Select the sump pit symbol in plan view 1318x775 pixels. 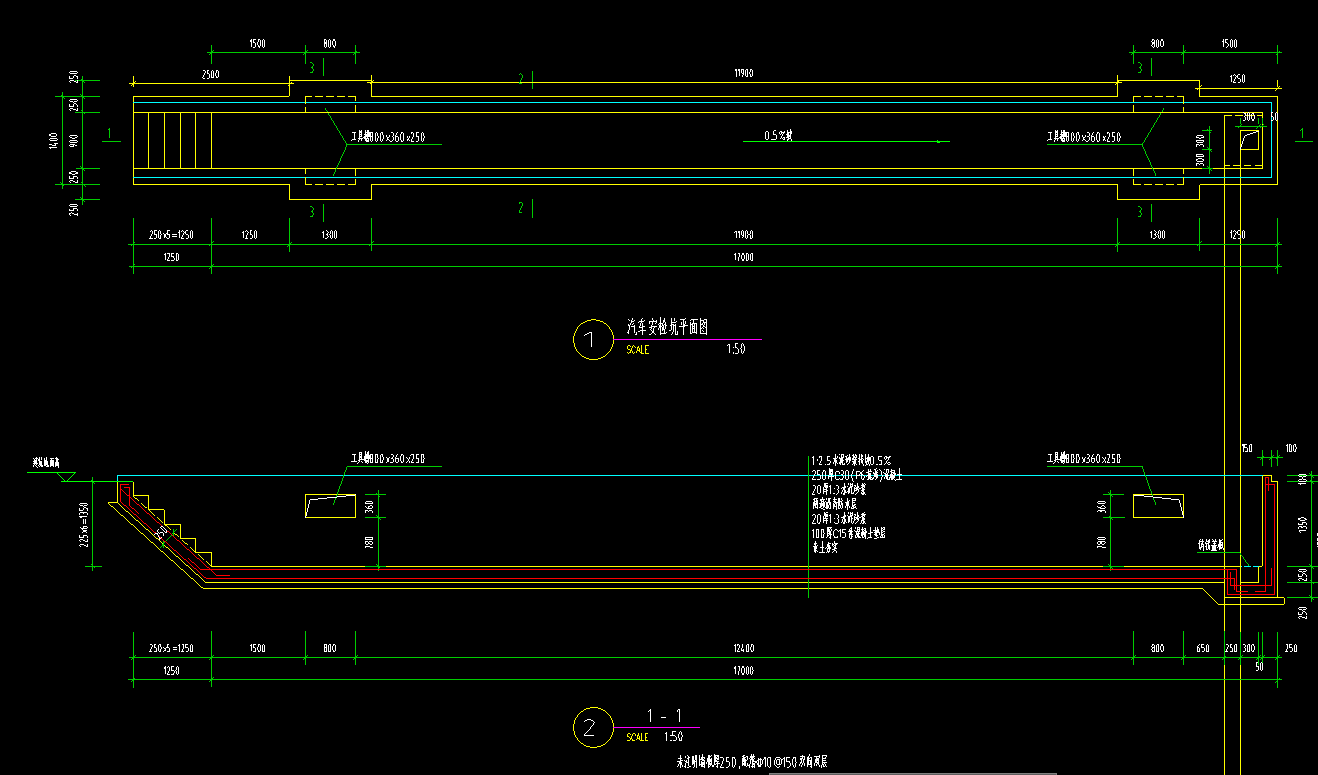[1248, 141]
